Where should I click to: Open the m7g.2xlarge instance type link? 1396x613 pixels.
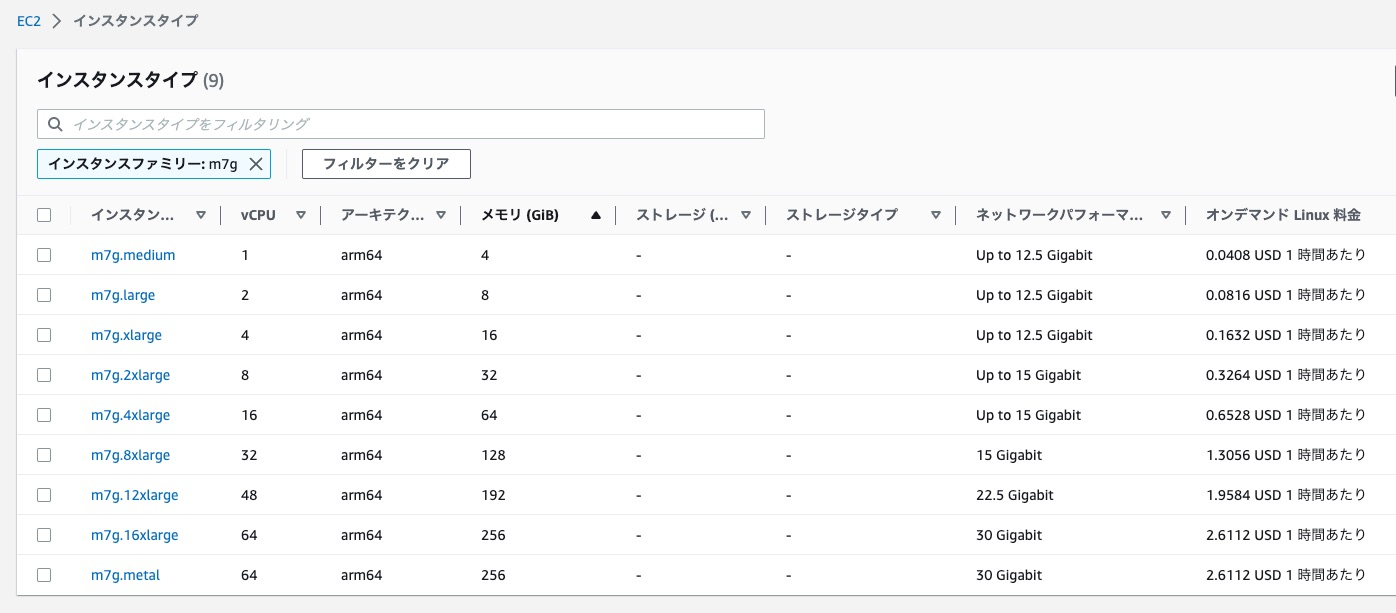131,375
